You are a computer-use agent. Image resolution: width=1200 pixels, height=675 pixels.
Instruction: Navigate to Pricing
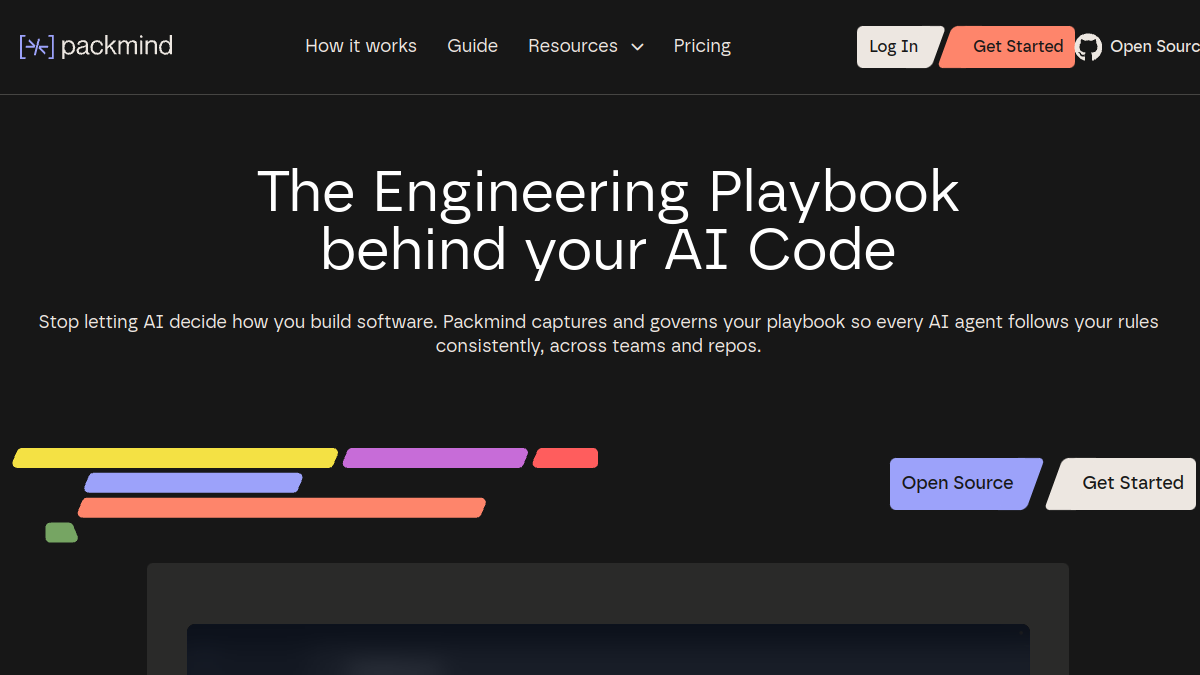click(702, 46)
